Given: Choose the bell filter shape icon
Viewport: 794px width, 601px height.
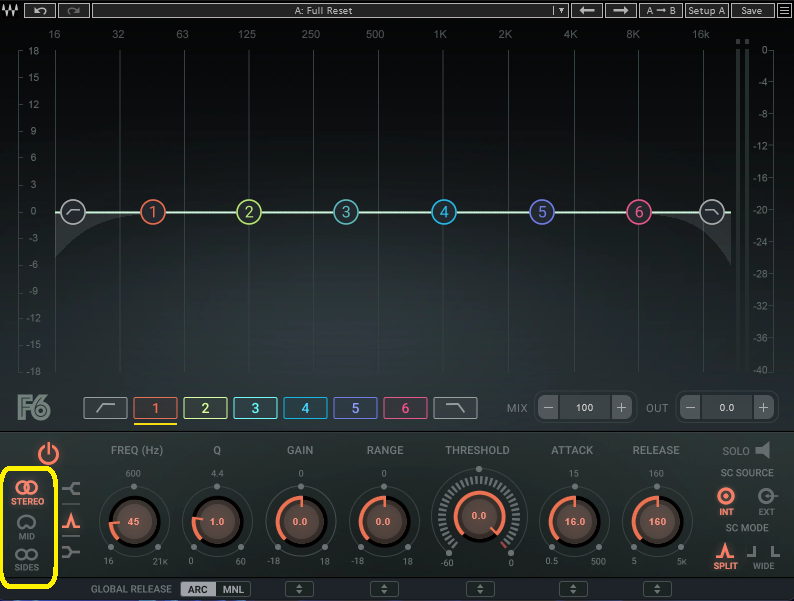Looking at the screenshot, I should coord(70,521).
